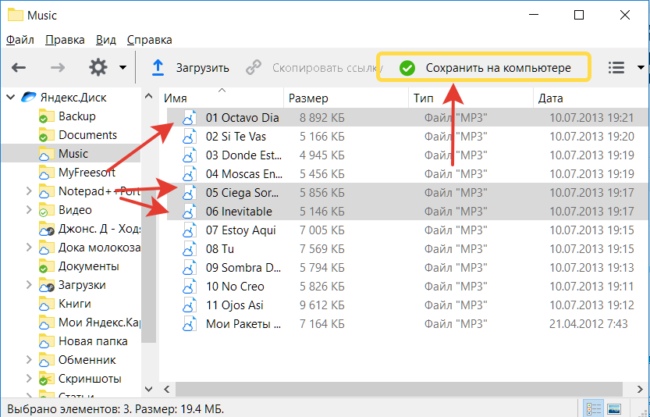Viewport: 650px width, 417px height.
Task: Select file 09 Sombra D...
Action: tap(243, 268)
